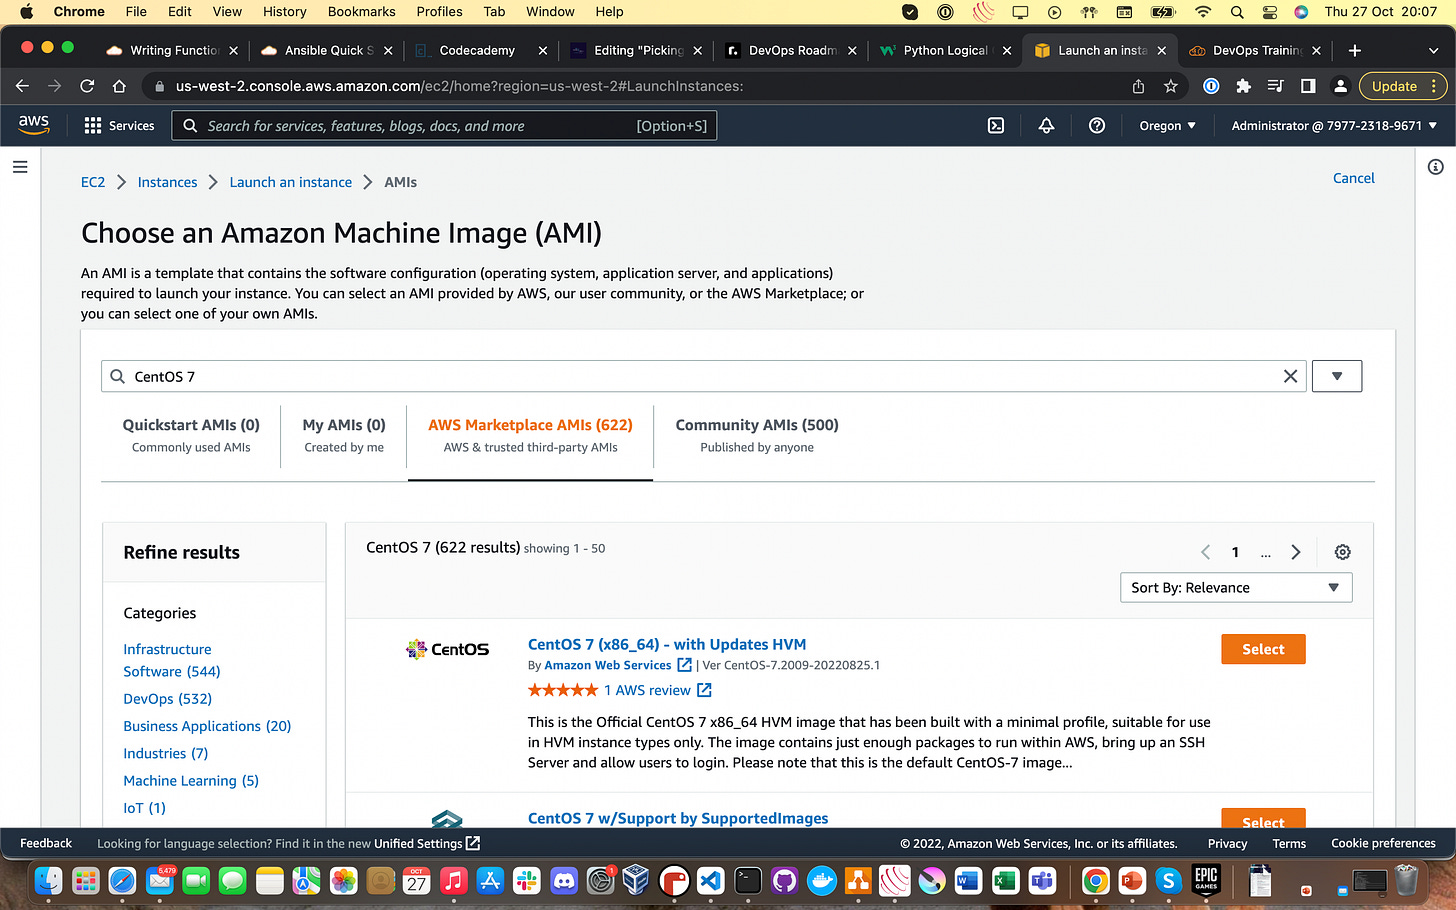This screenshot has height=910, width=1456.
Task: Expand the hamburger side navigation menu
Action: [20, 167]
